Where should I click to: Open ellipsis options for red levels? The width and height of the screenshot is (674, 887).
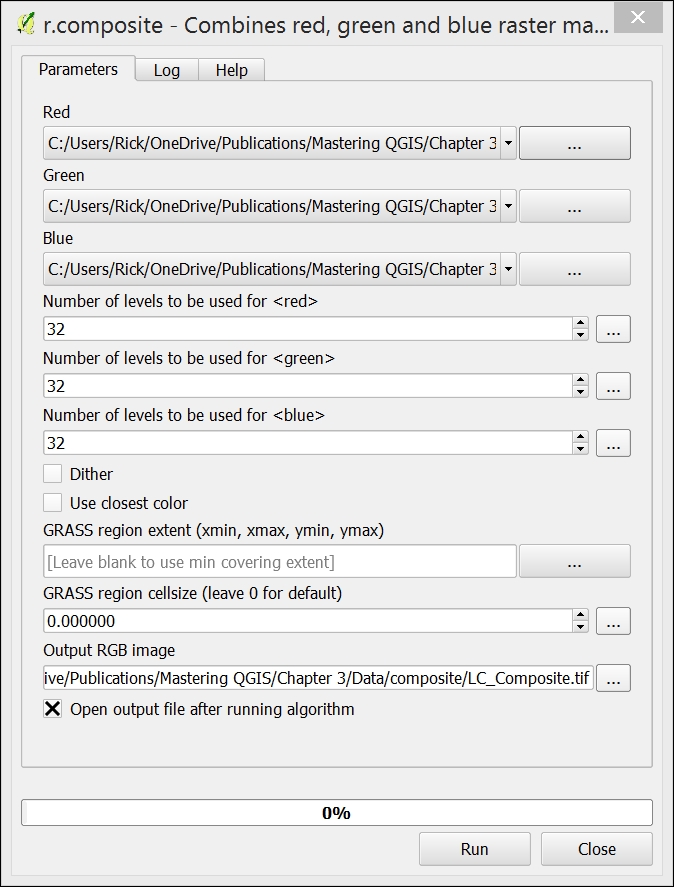pos(613,329)
